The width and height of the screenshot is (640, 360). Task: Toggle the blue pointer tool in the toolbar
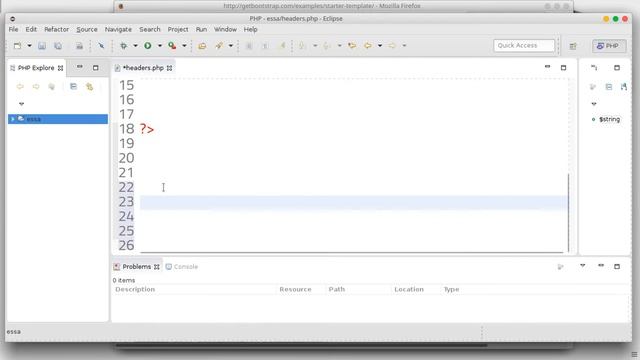pos(101,46)
